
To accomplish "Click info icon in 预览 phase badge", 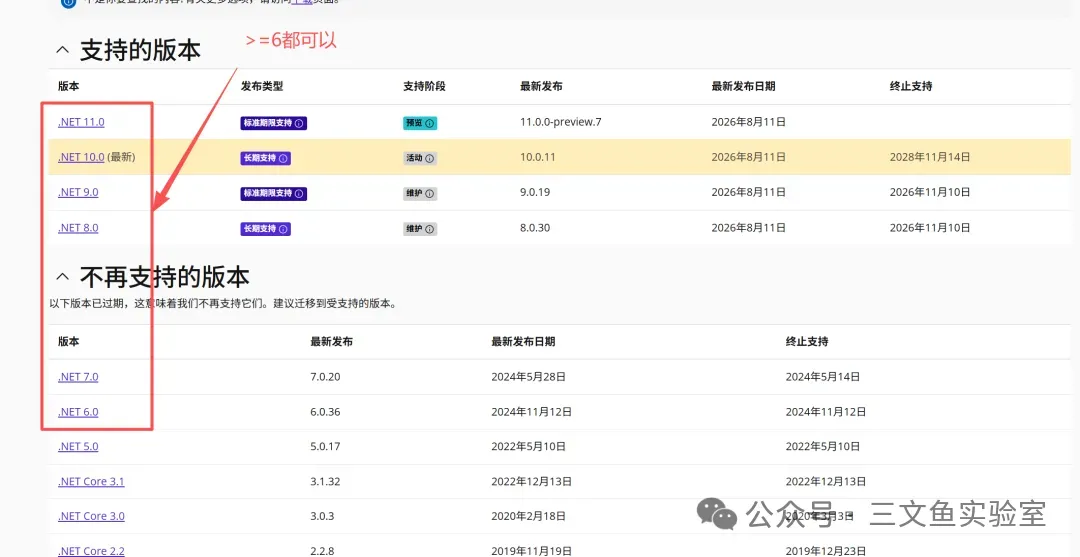I will coord(429,123).
